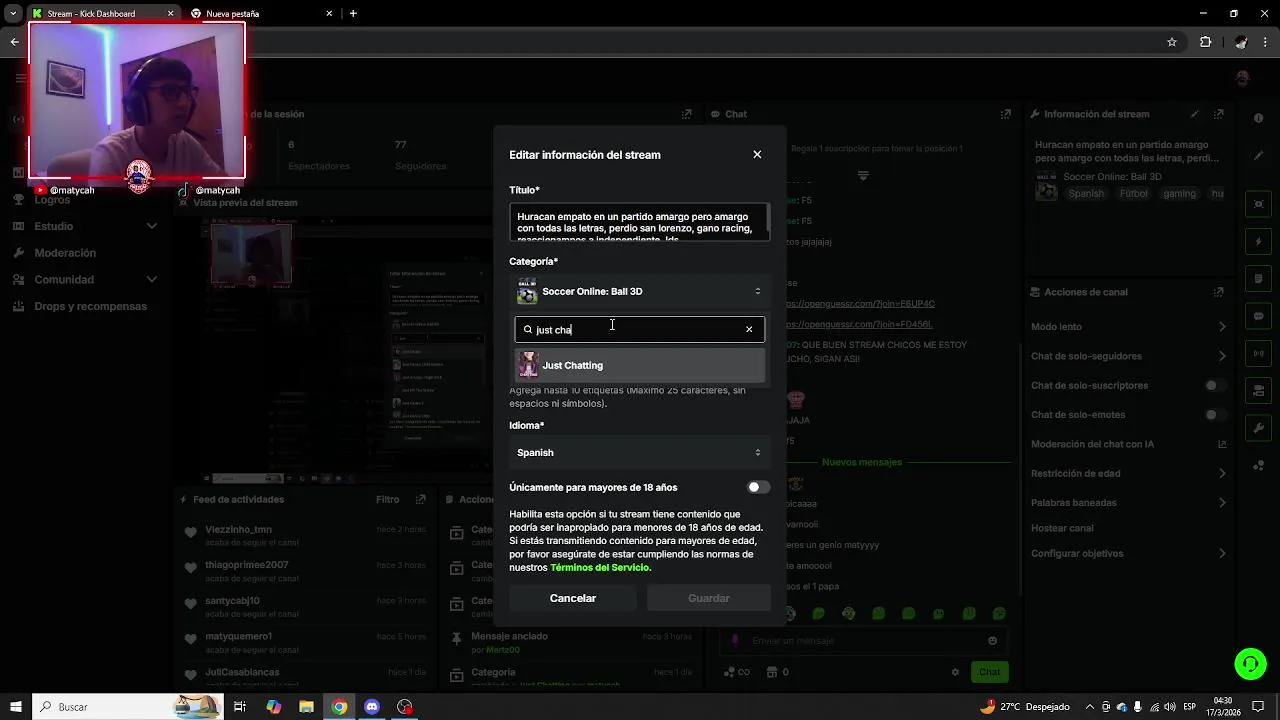Open the green support headset button
This screenshot has width=1280, height=720.
pyautogui.click(x=1250, y=664)
